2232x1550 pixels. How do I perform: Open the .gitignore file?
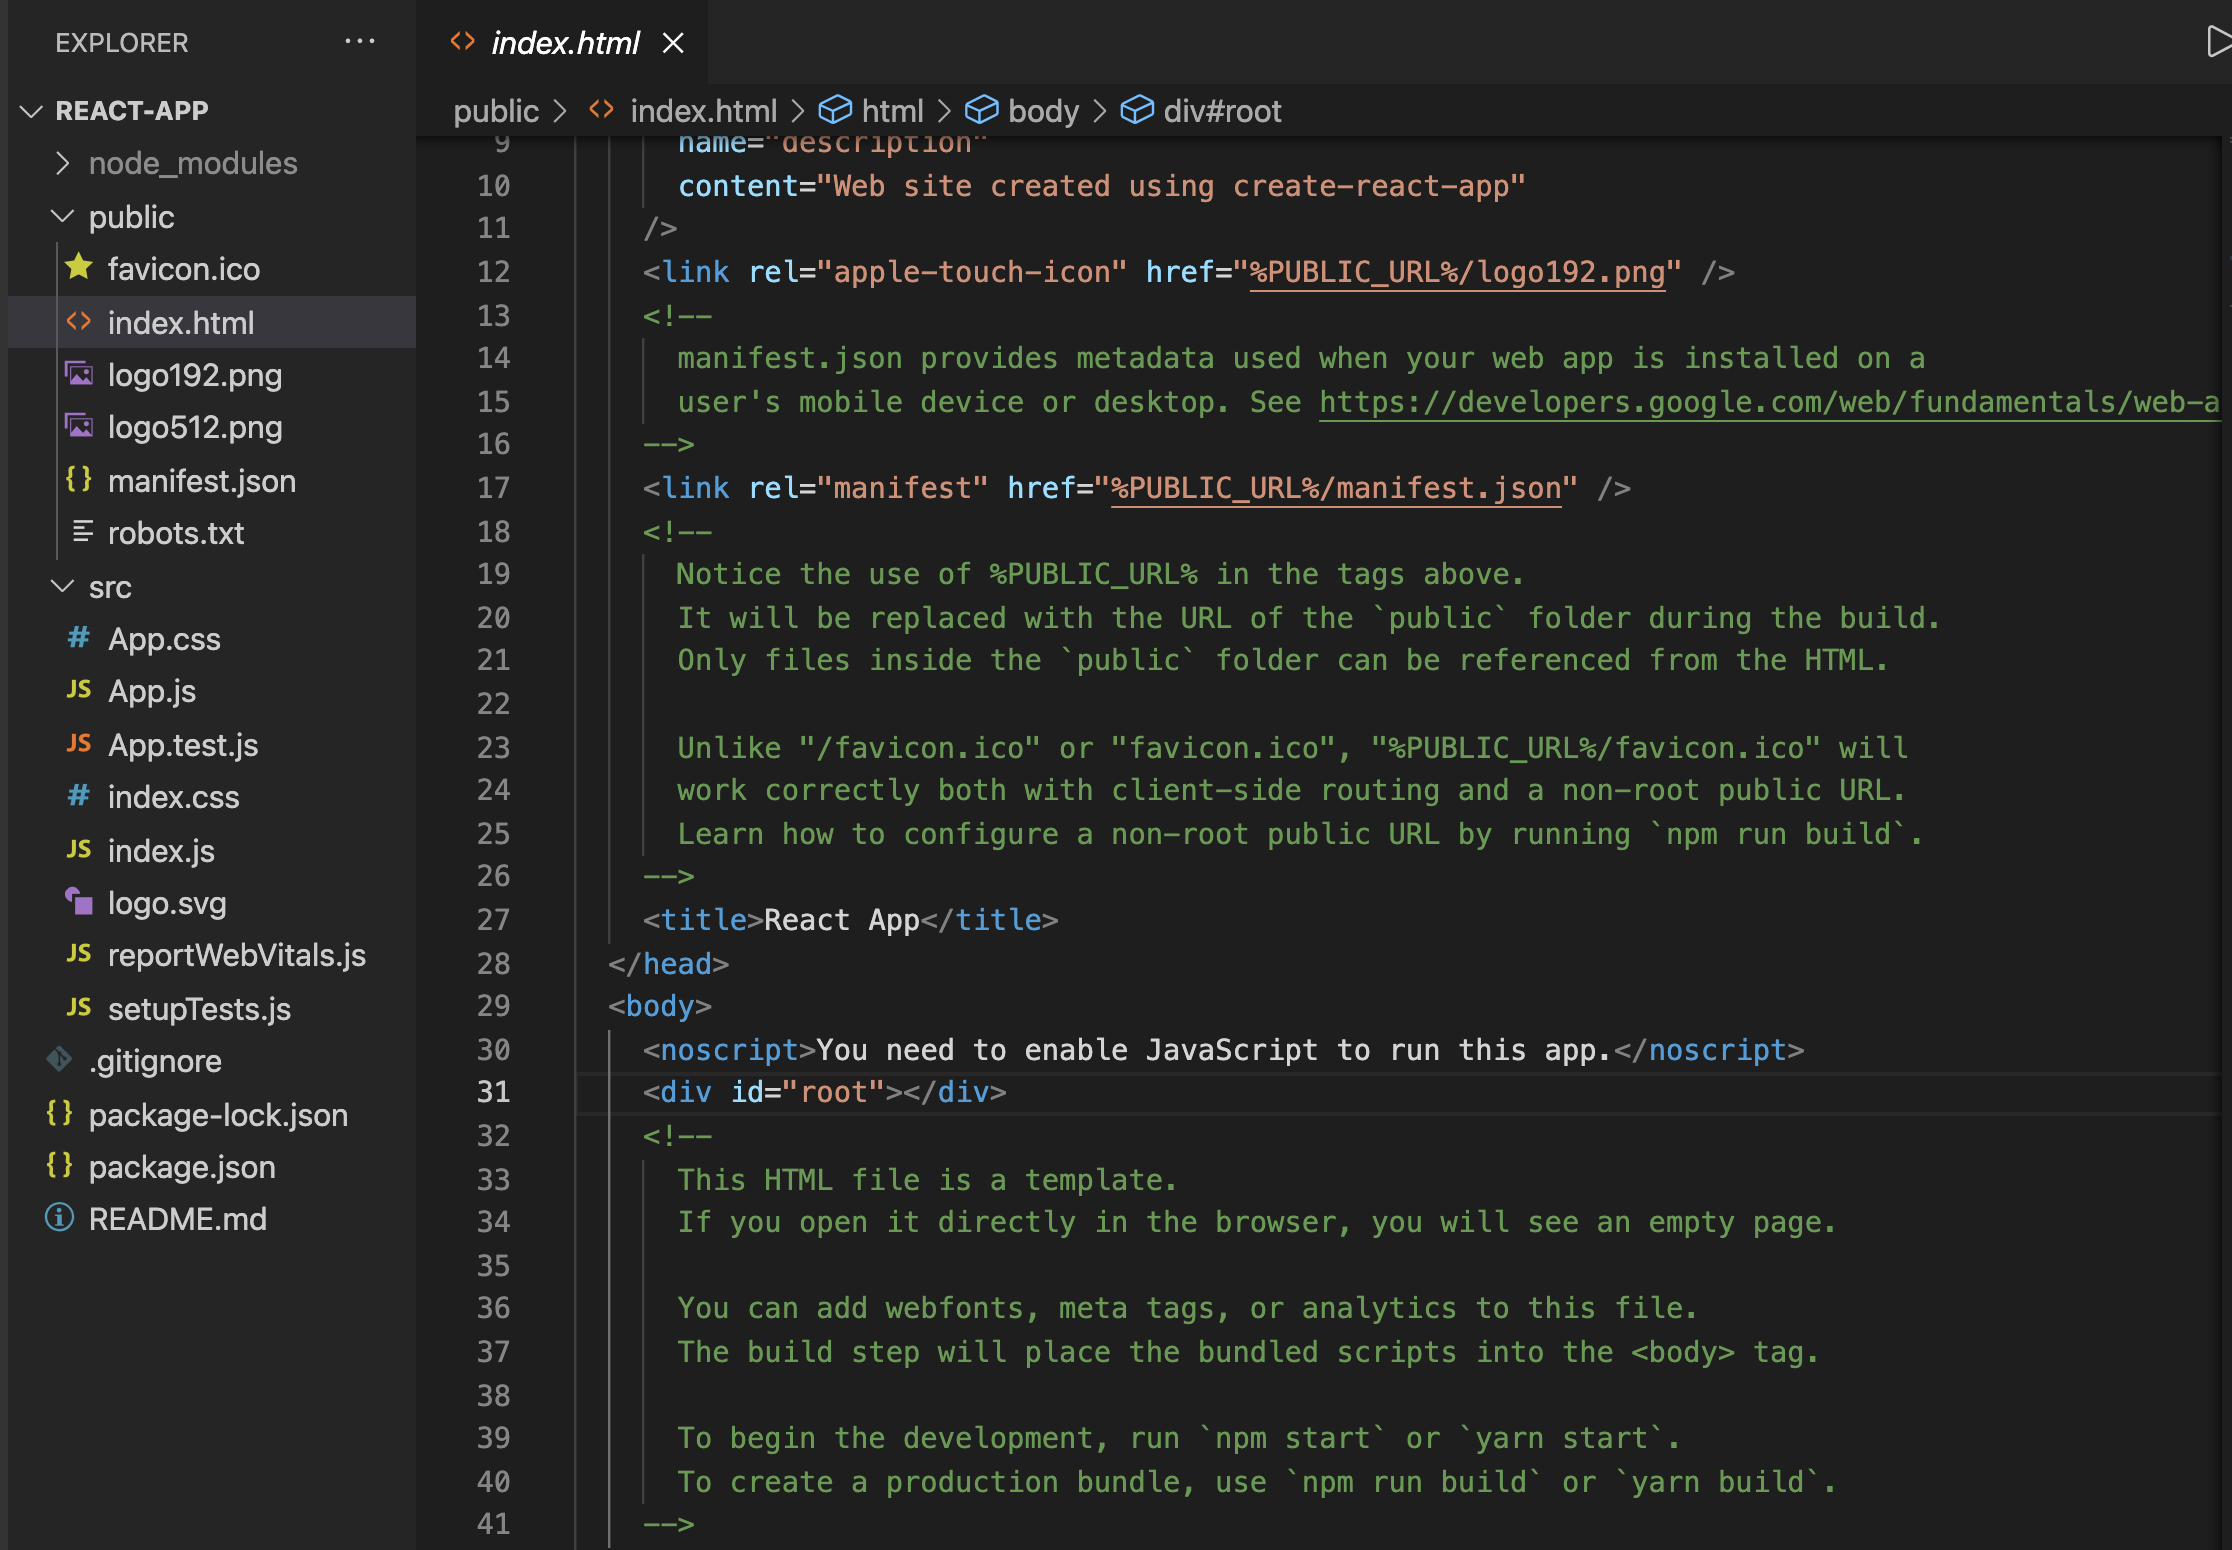pyautogui.click(x=155, y=1061)
